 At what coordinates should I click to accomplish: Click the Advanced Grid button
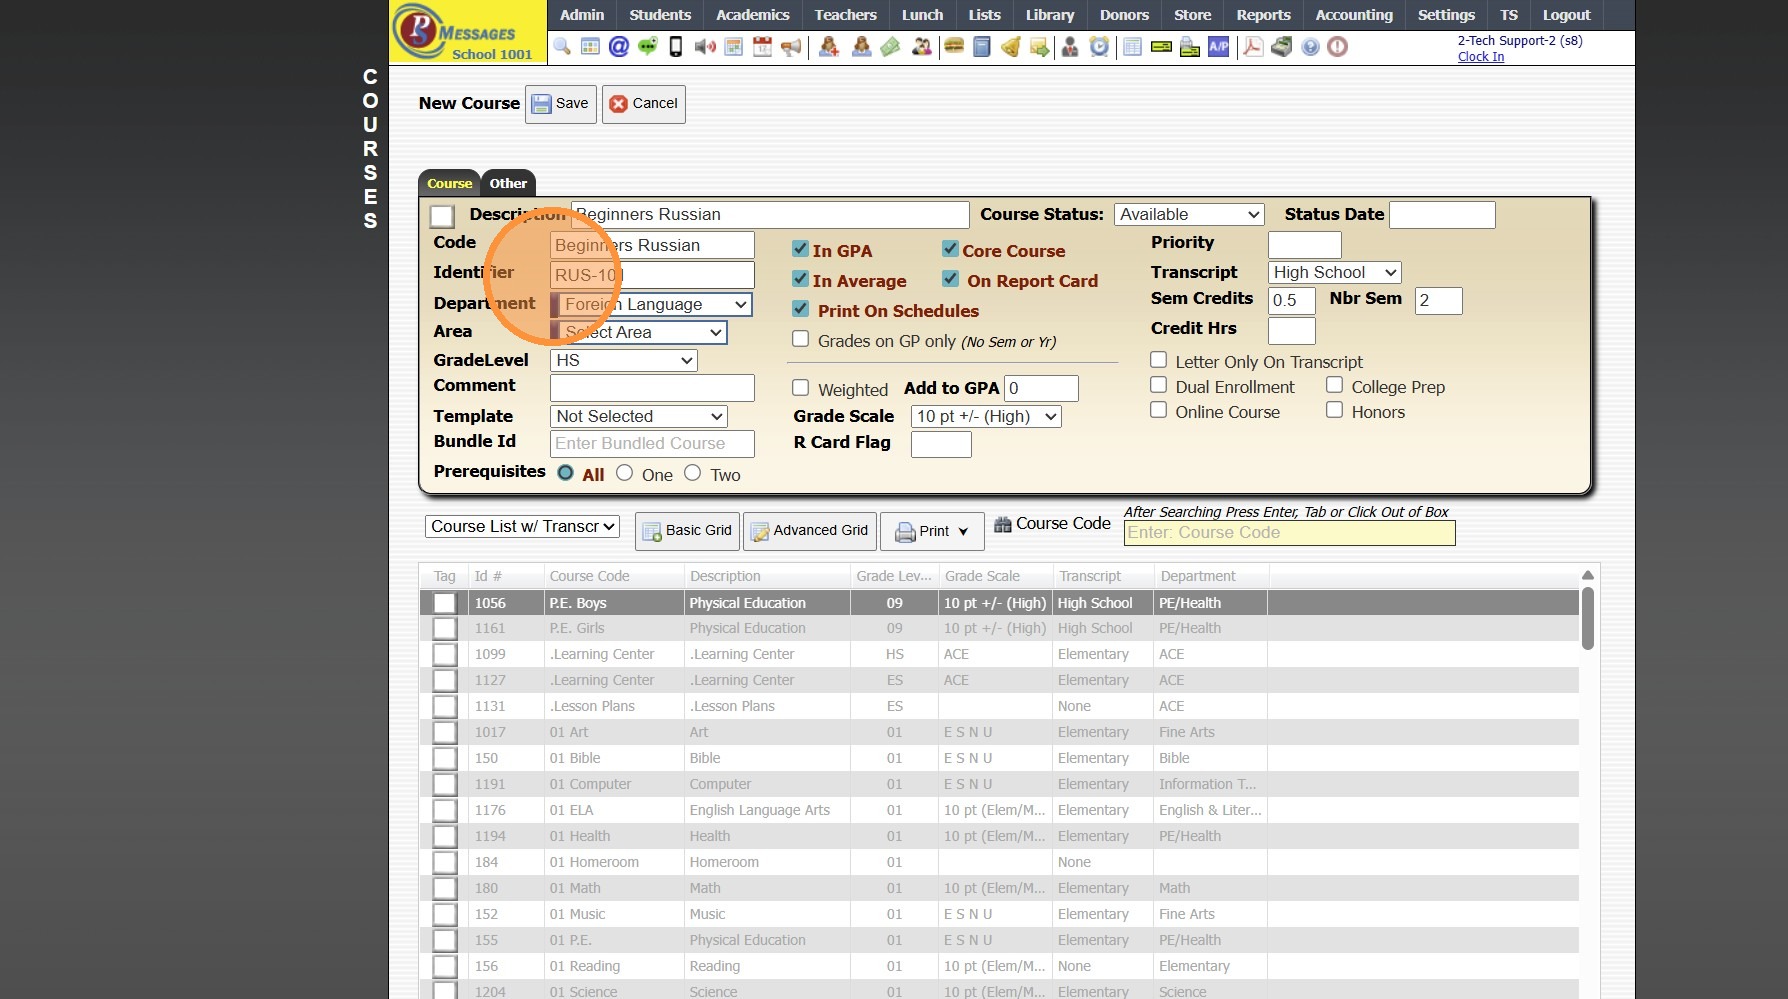810,531
